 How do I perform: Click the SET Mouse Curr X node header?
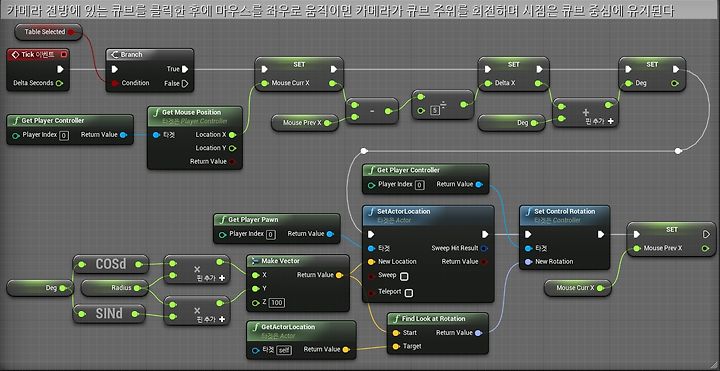(x=299, y=65)
